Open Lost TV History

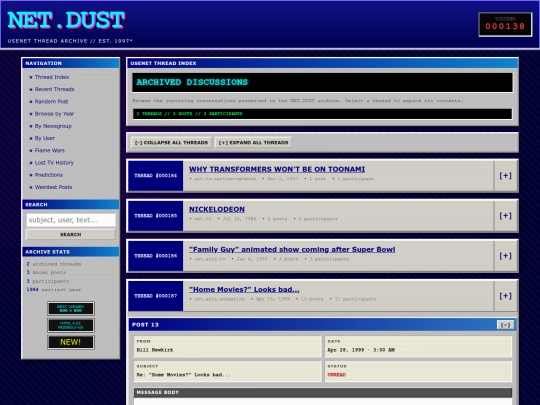coord(54,163)
